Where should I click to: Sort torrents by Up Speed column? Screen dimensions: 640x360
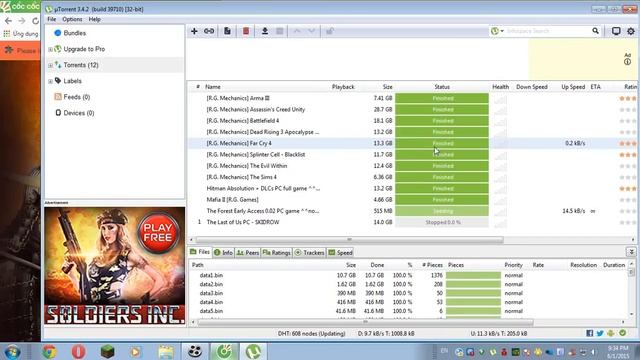(x=573, y=87)
